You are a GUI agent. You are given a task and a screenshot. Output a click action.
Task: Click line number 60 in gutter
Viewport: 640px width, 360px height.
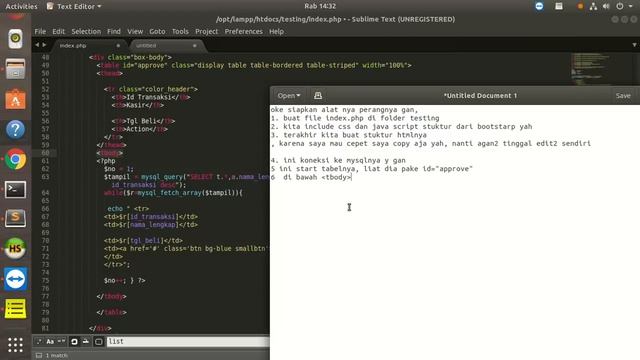pyautogui.click(x=45, y=153)
